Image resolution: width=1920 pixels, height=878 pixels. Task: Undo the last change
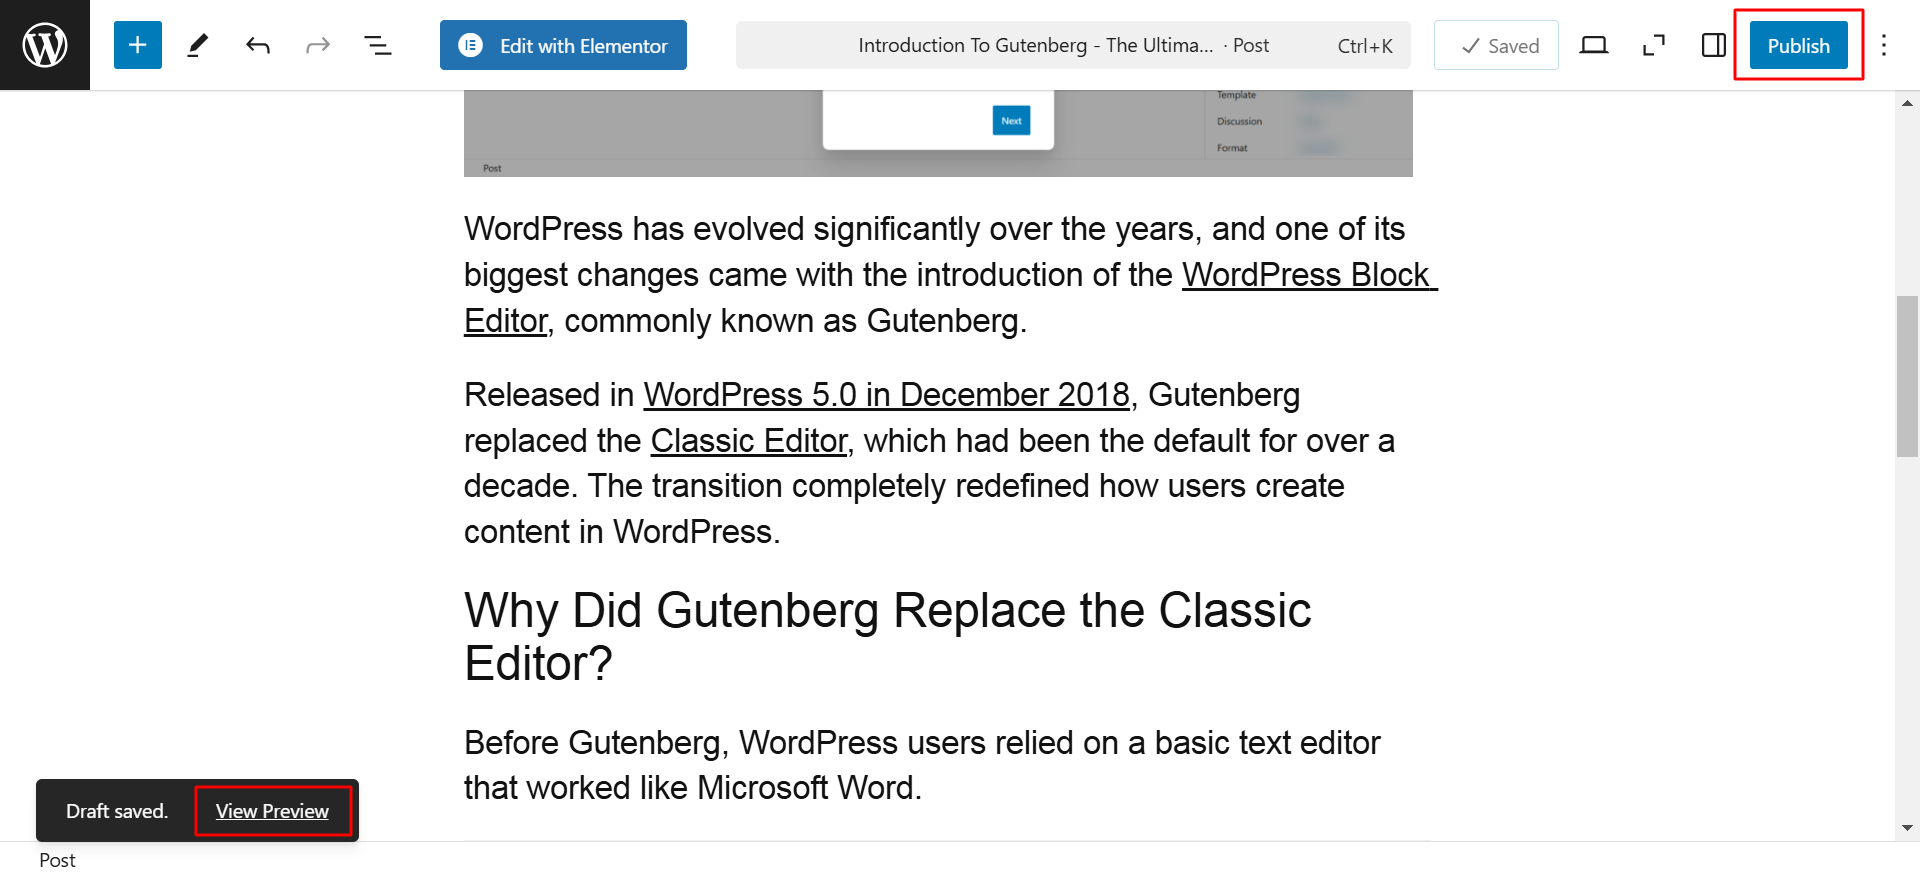258,44
